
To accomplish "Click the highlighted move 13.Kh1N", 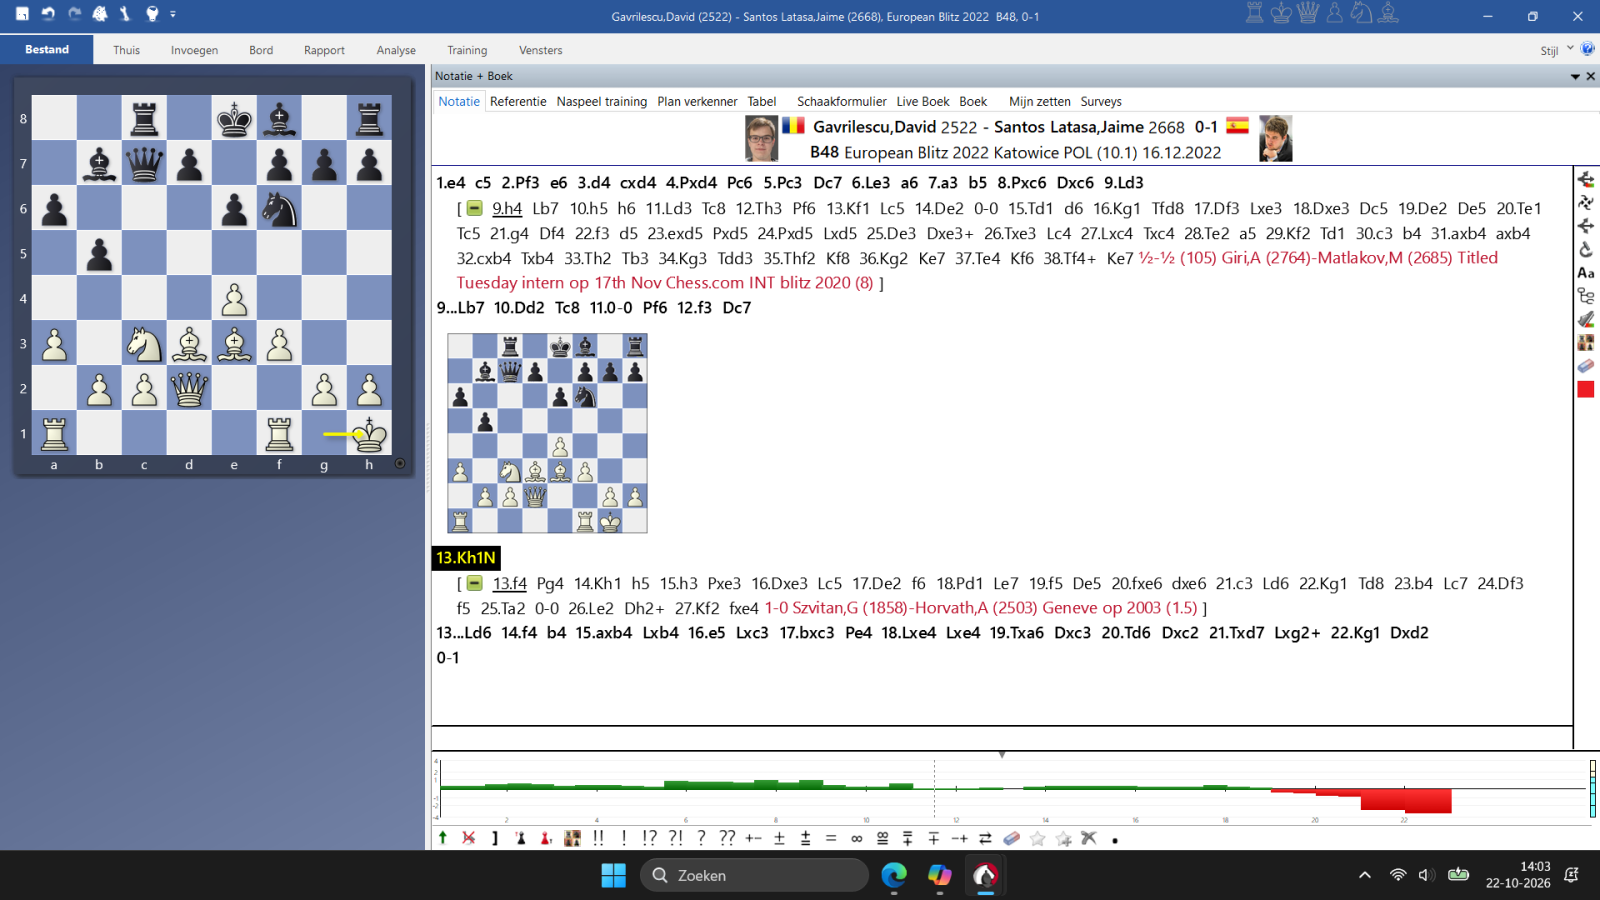I will [x=466, y=558].
